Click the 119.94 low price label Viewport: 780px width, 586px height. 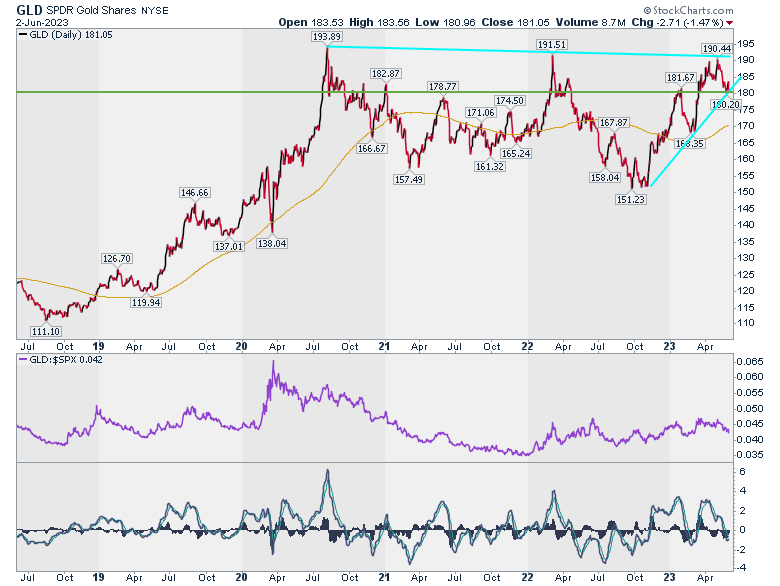pyautogui.click(x=146, y=302)
